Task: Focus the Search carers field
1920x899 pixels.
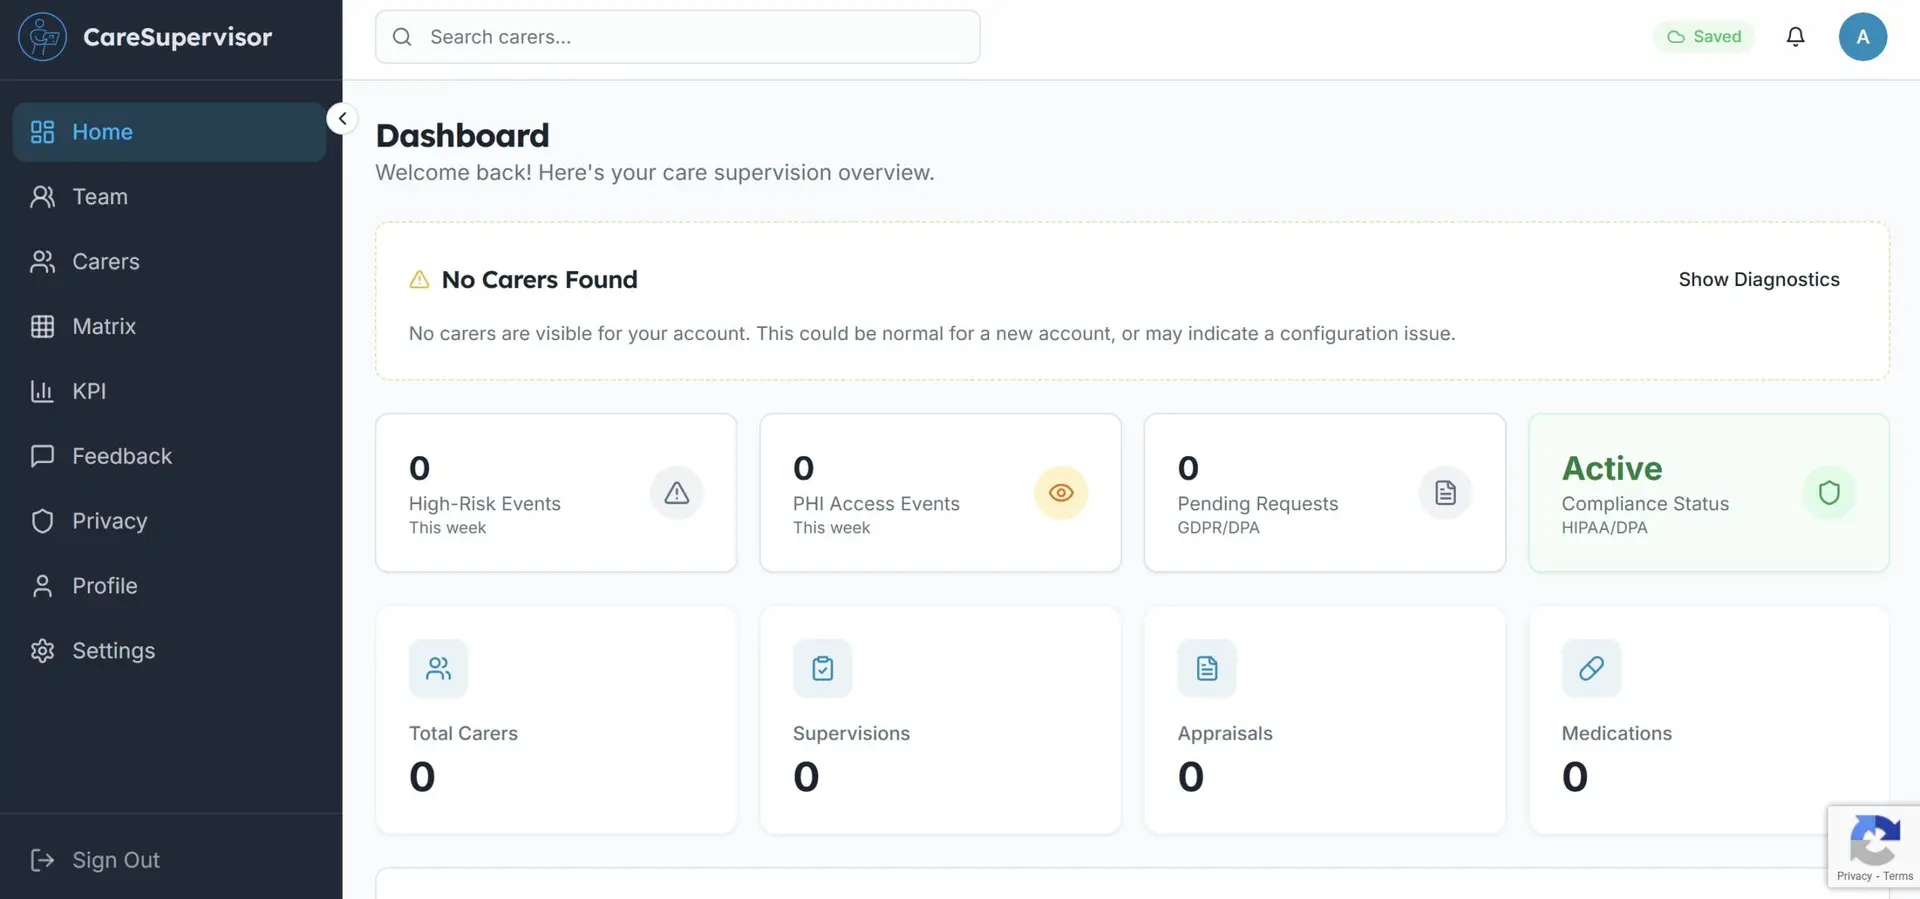Action: [x=677, y=37]
